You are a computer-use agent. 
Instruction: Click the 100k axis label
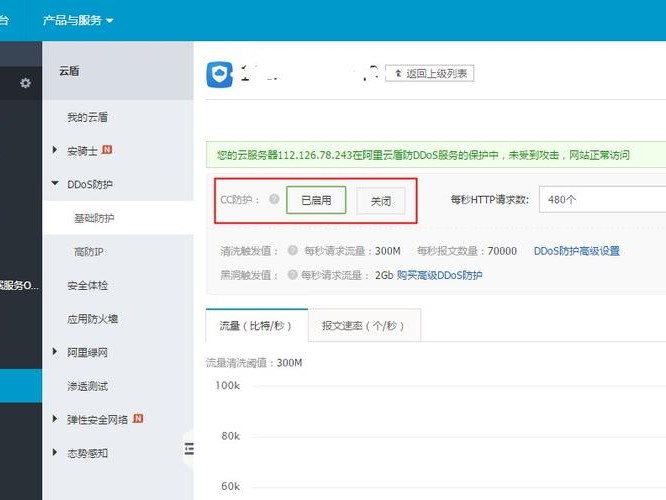(x=228, y=385)
